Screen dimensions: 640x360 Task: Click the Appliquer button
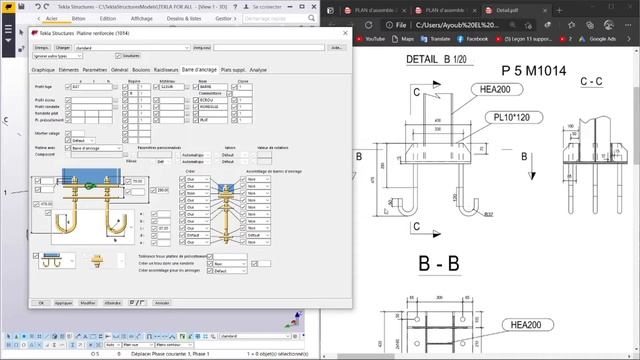click(x=63, y=303)
